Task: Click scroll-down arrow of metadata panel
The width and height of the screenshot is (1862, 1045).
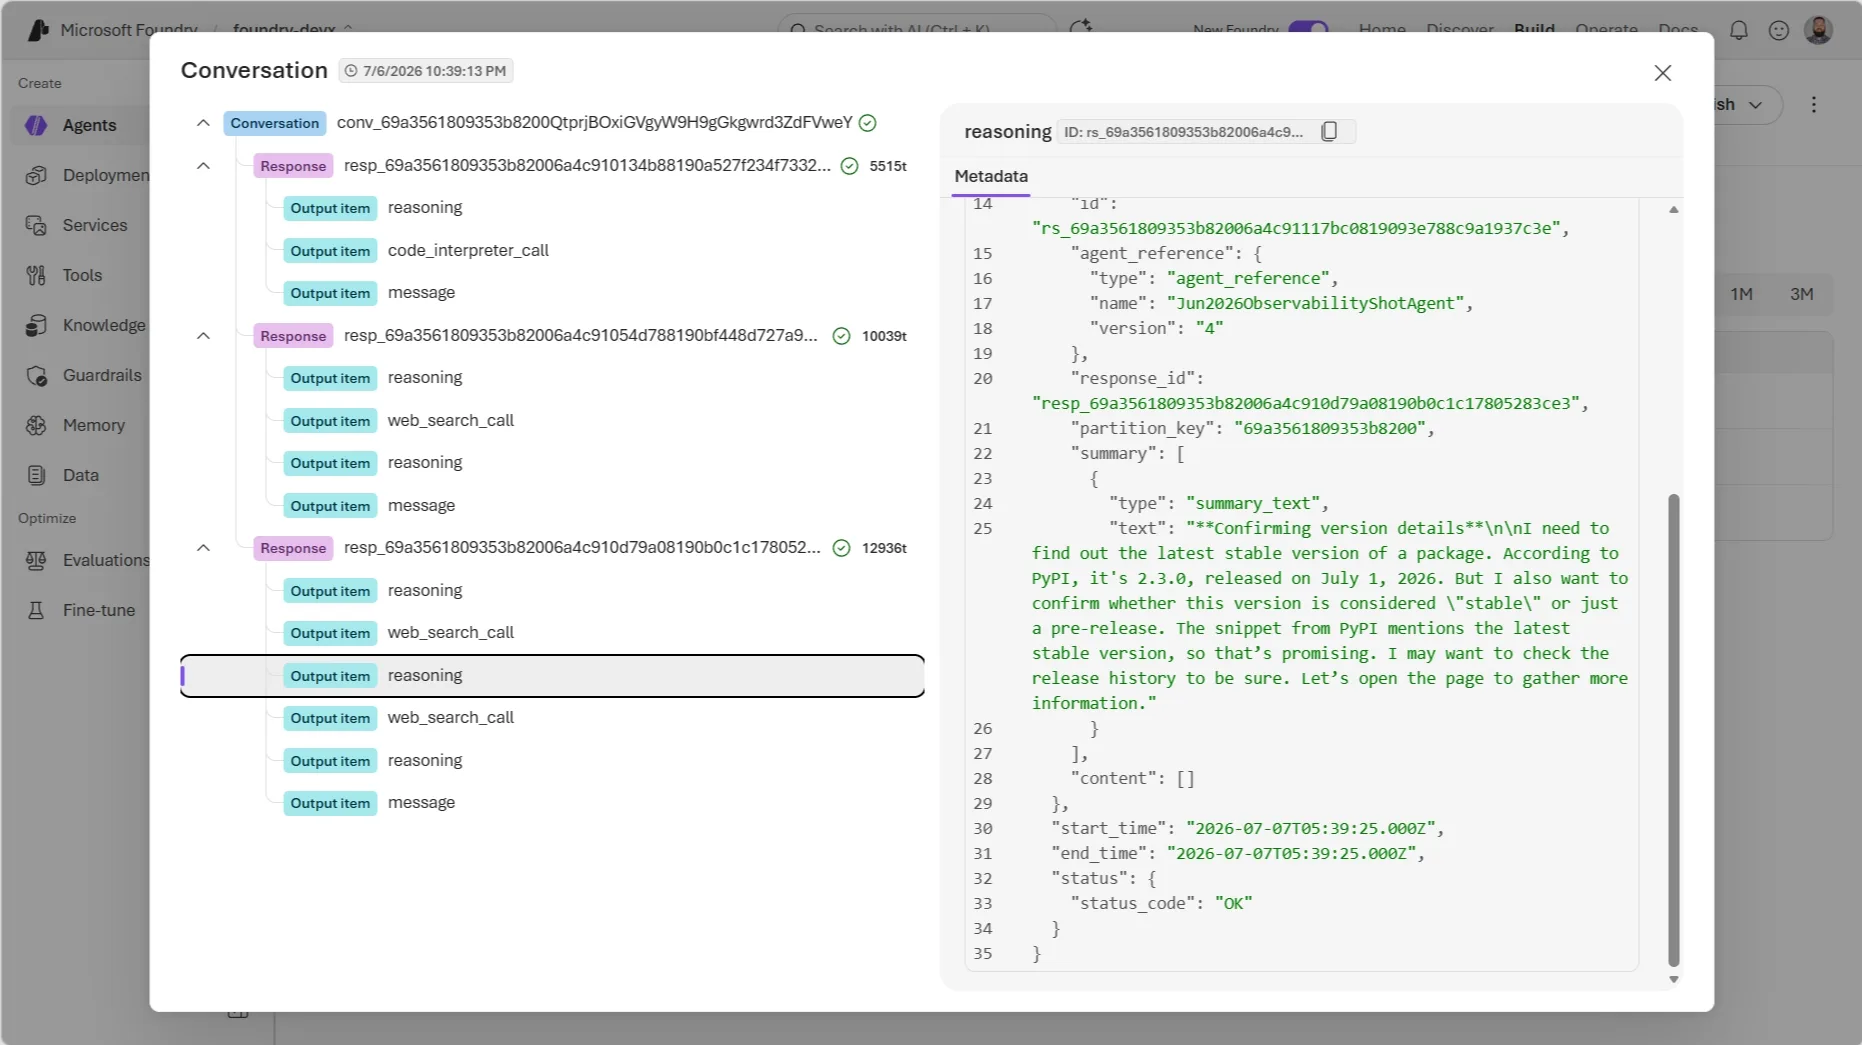Action: point(1673,980)
